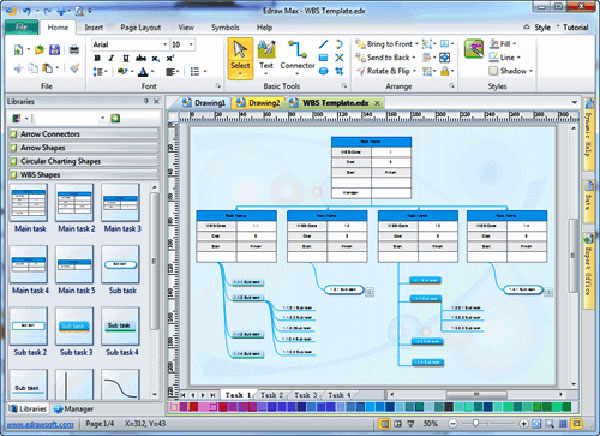This screenshot has height=436, width=600.
Task: Open Send to Back dropdown arrow
Action: click(414, 57)
